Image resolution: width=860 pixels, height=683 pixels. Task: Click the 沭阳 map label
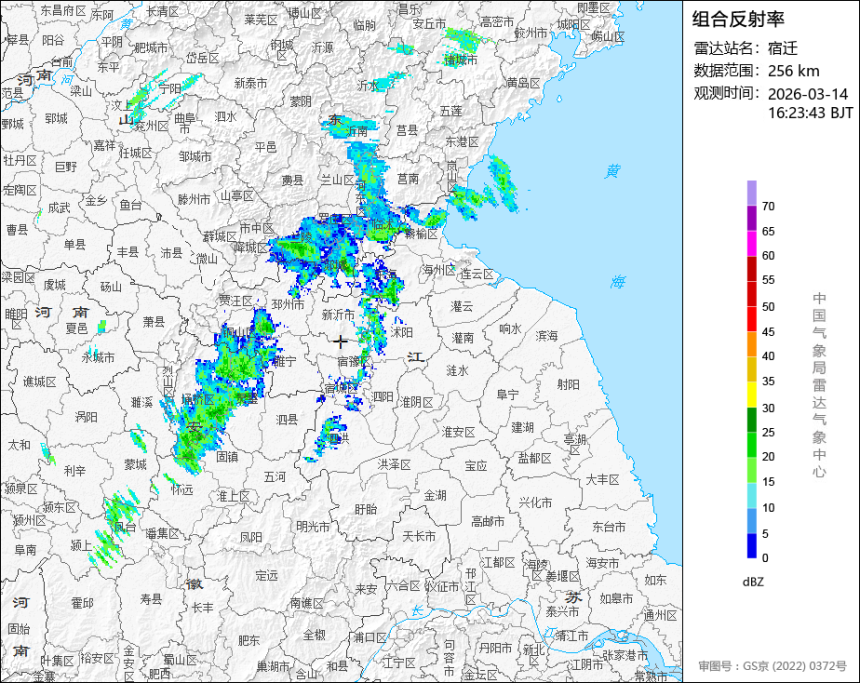tap(401, 332)
